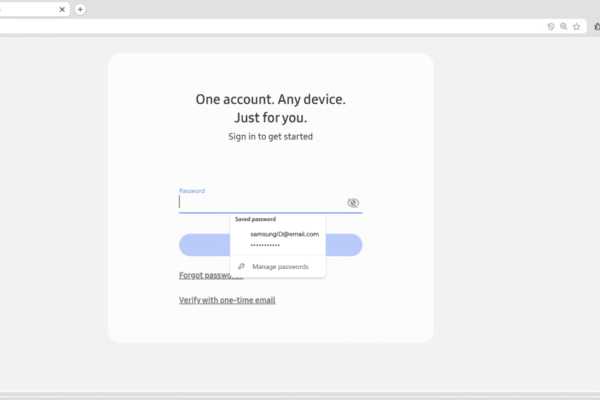Viewport: 600px width, 400px height.
Task: Click the key icon beside Manage passwords
Action: click(241, 267)
